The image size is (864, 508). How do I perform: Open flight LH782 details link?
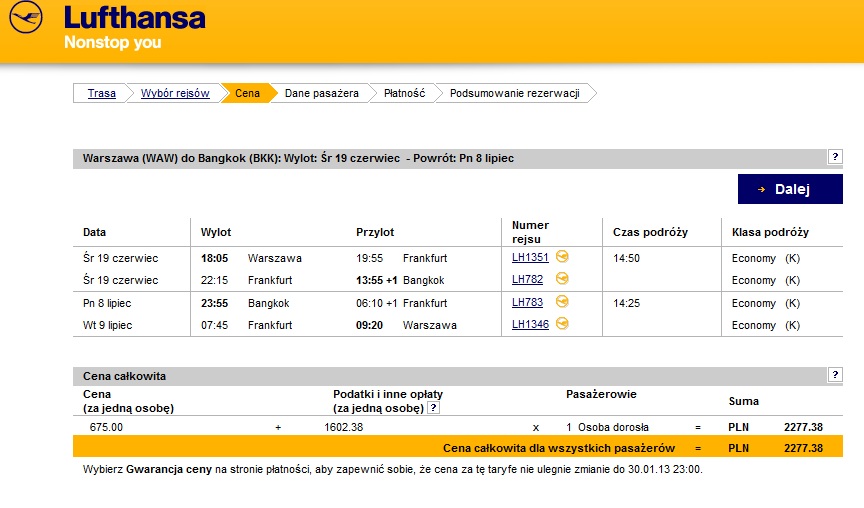(527, 279)
